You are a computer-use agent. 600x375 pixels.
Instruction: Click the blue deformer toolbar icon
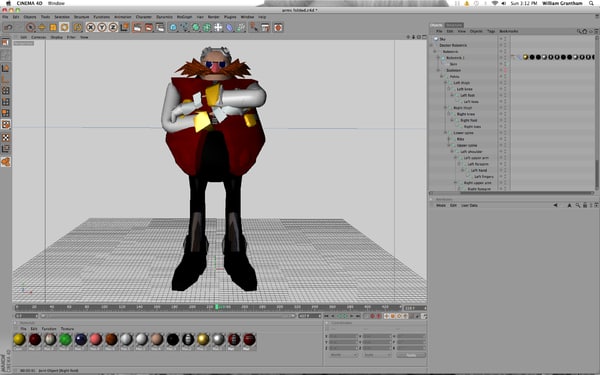click(229, 27)
